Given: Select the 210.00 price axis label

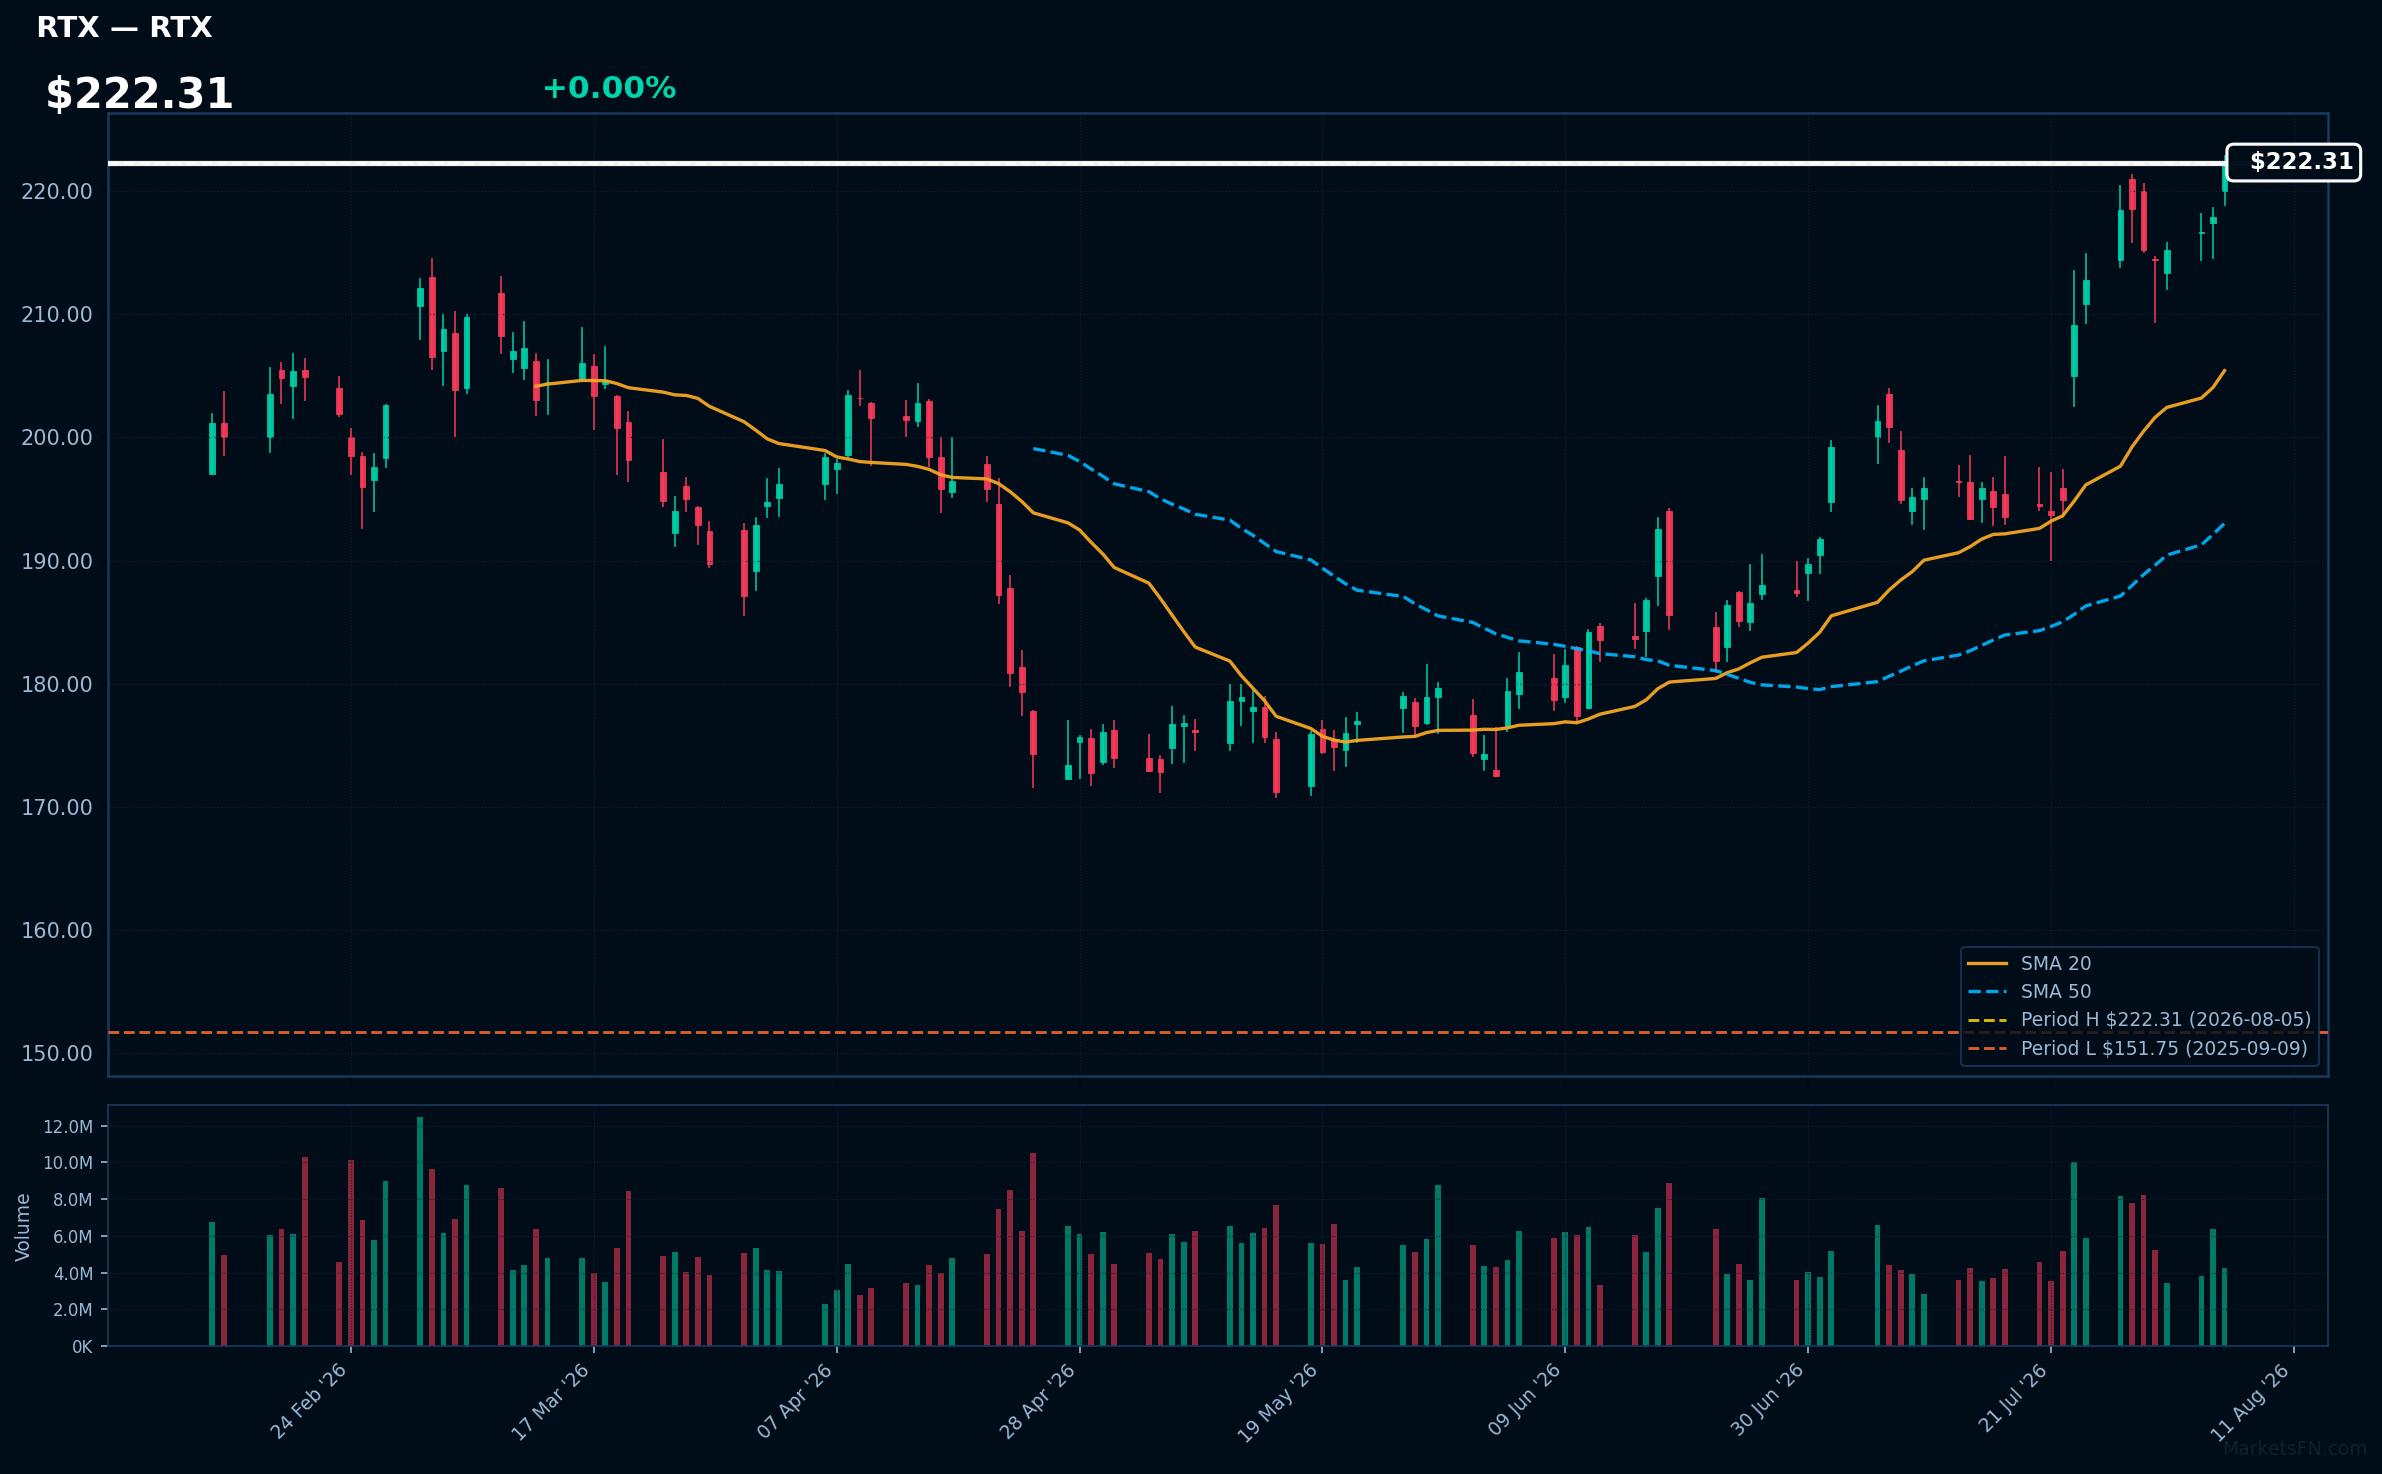Looking at the screenshot, I should pos(57,315).
